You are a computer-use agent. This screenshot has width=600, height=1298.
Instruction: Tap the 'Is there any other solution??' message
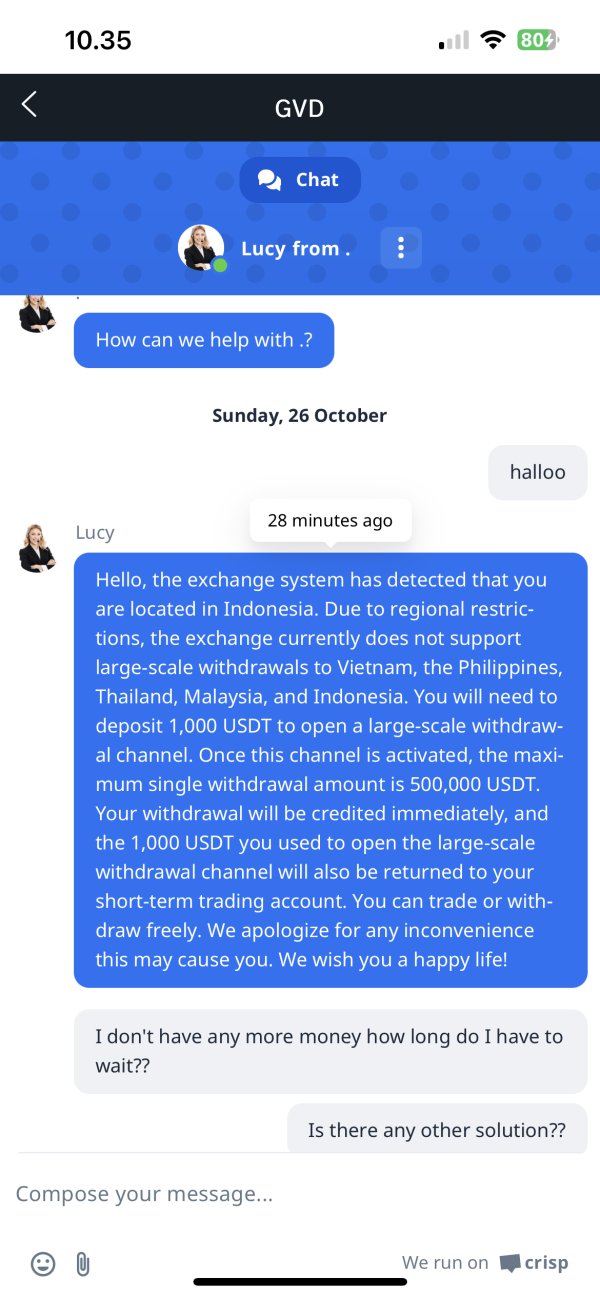click(x=437, y=1130)
